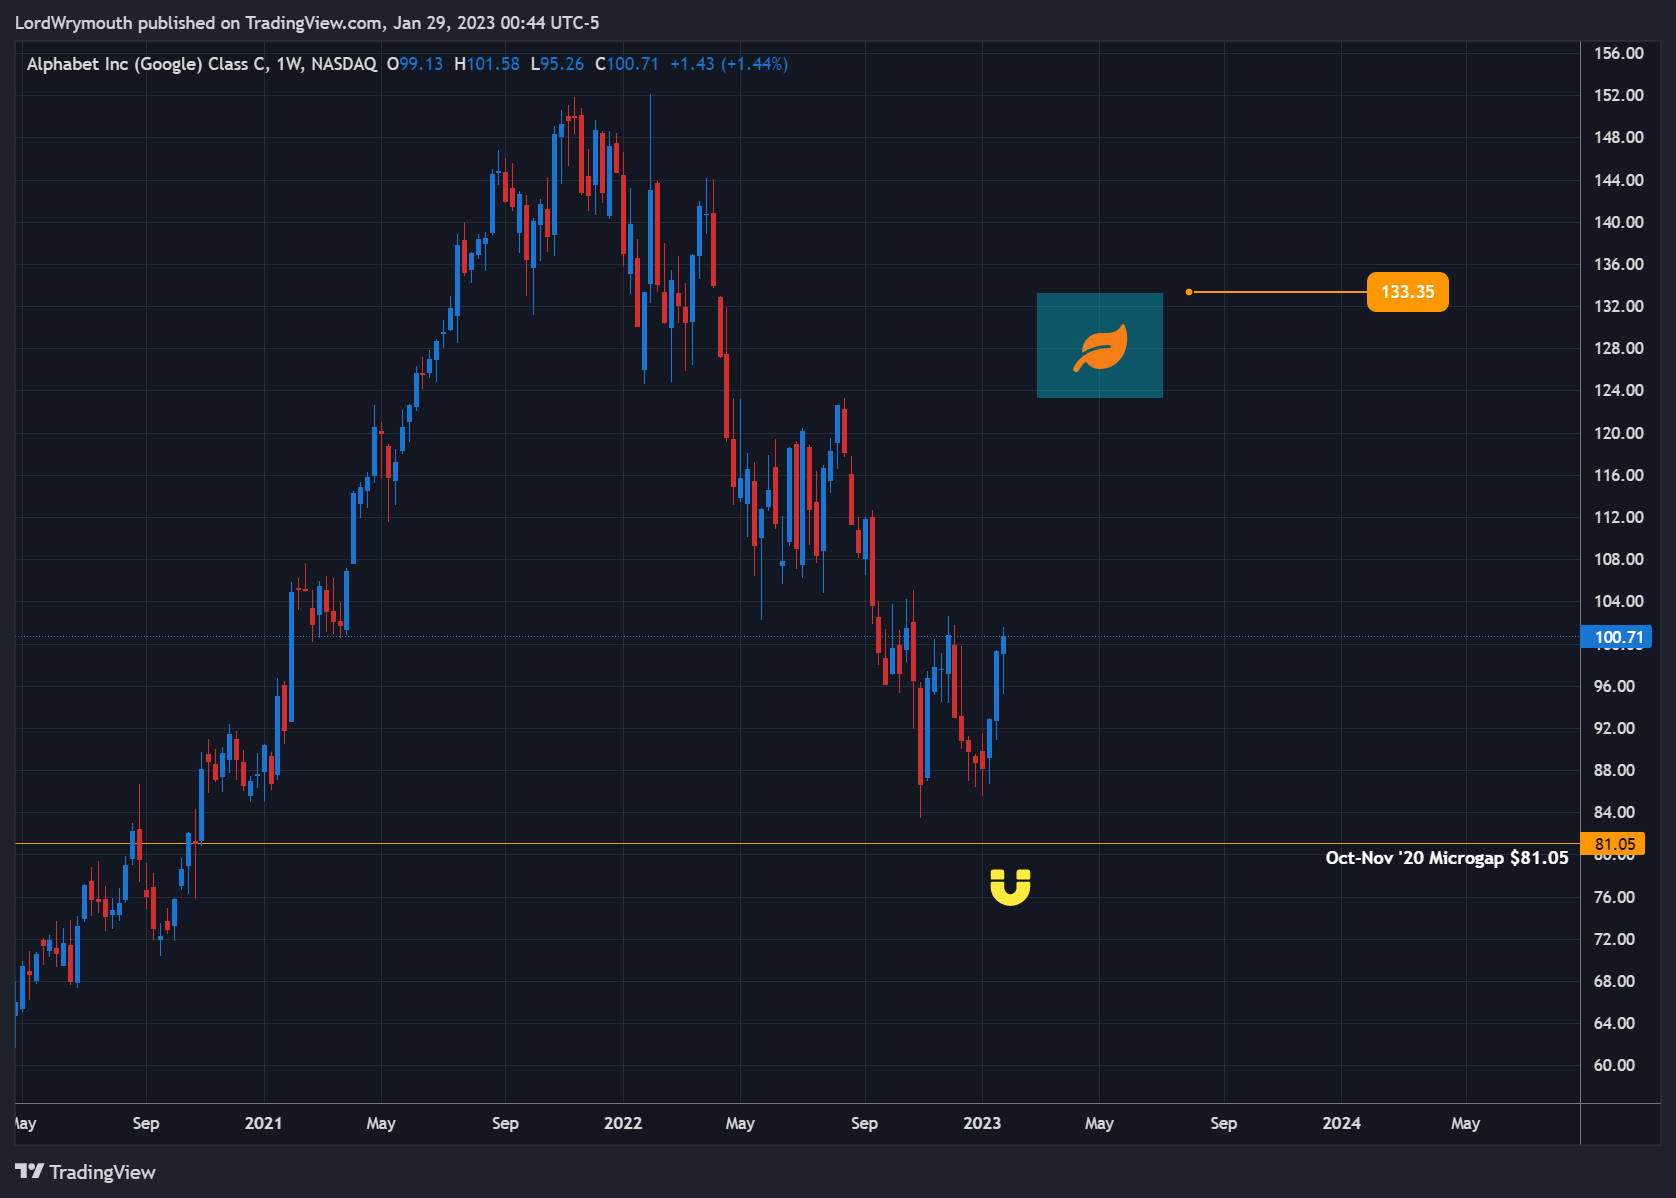This screenshot has width=1676, height=1198.
Task: Click the 128.00 price axis label
Action: coord(1618,348)
